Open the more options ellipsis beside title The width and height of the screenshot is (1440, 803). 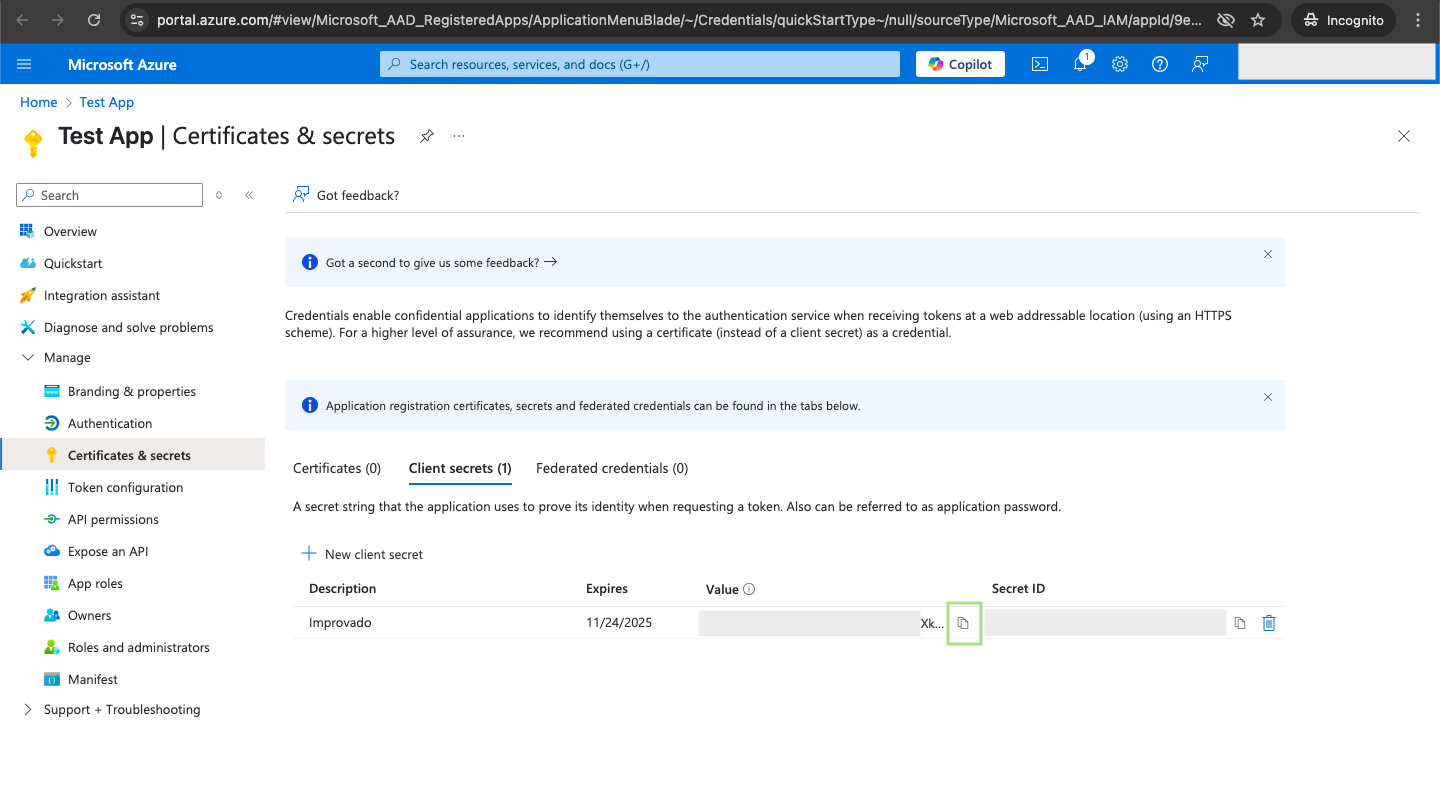[459, 136]
